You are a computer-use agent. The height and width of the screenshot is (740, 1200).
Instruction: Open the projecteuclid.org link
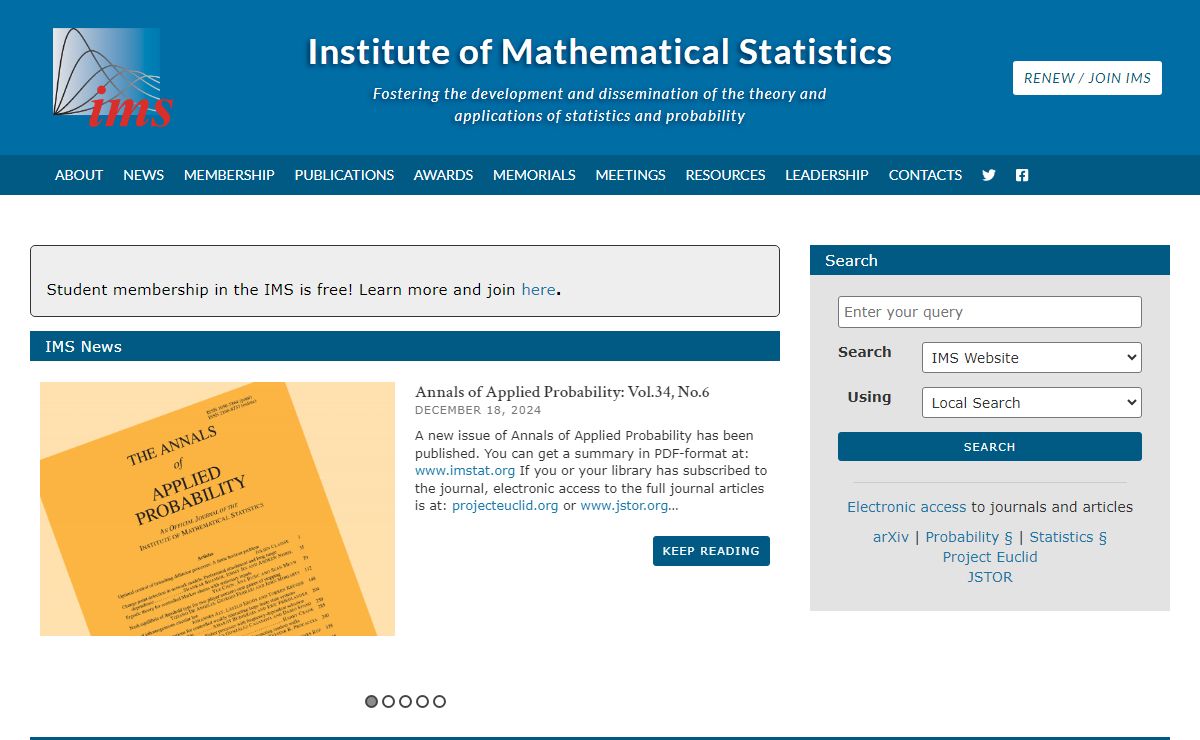[x=505, y=506]
